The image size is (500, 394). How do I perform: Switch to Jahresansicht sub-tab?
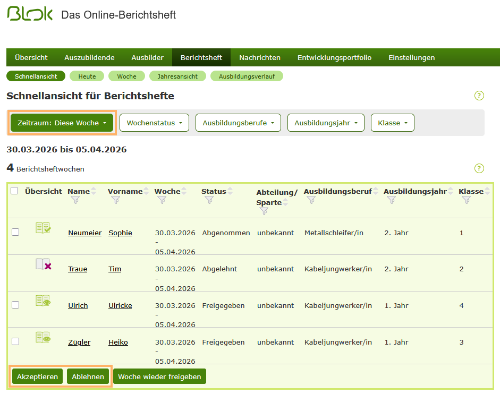(x=178, y=76)
